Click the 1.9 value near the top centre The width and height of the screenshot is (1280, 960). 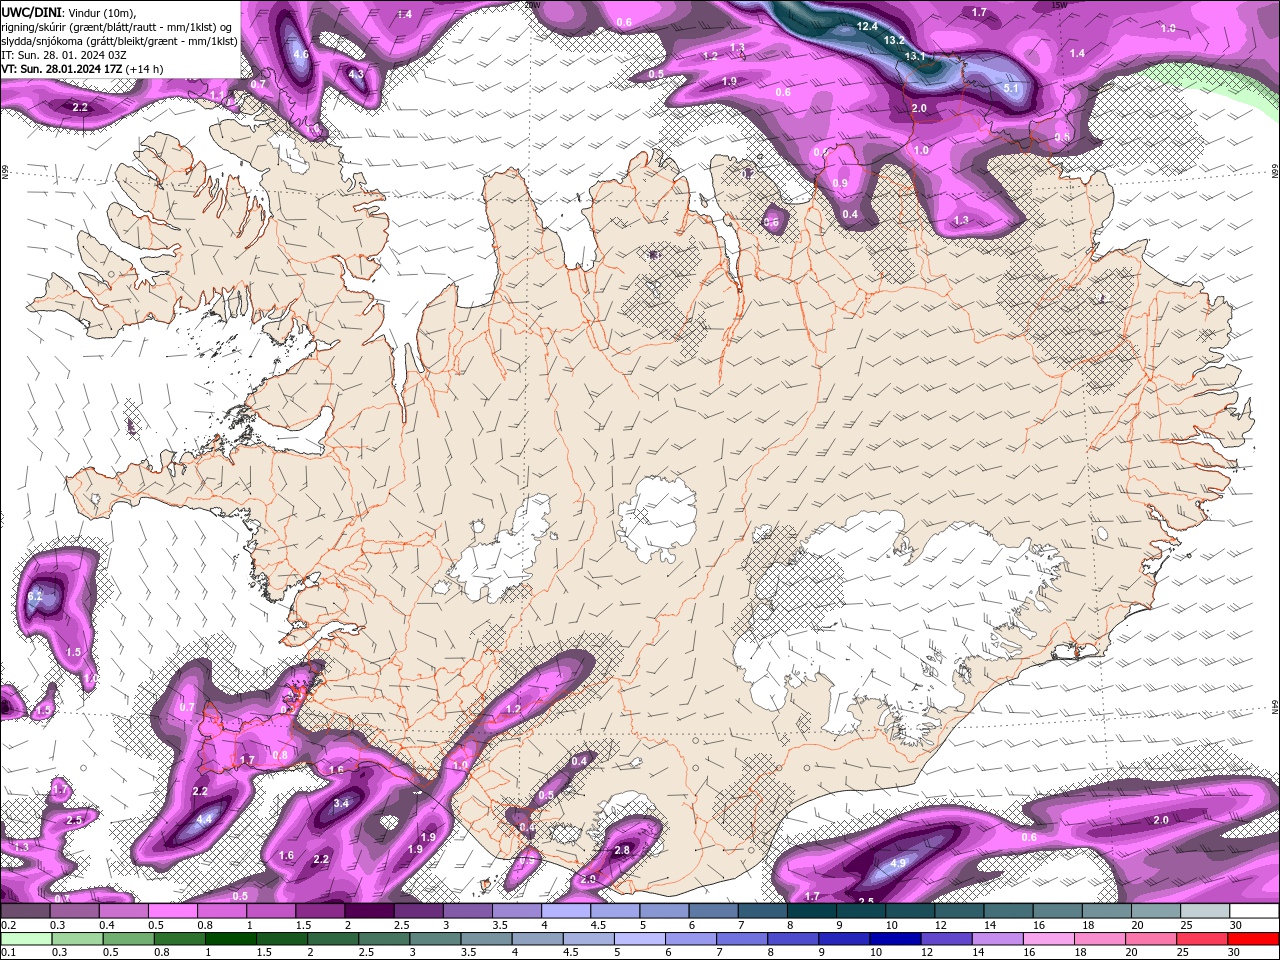point(729,81)
